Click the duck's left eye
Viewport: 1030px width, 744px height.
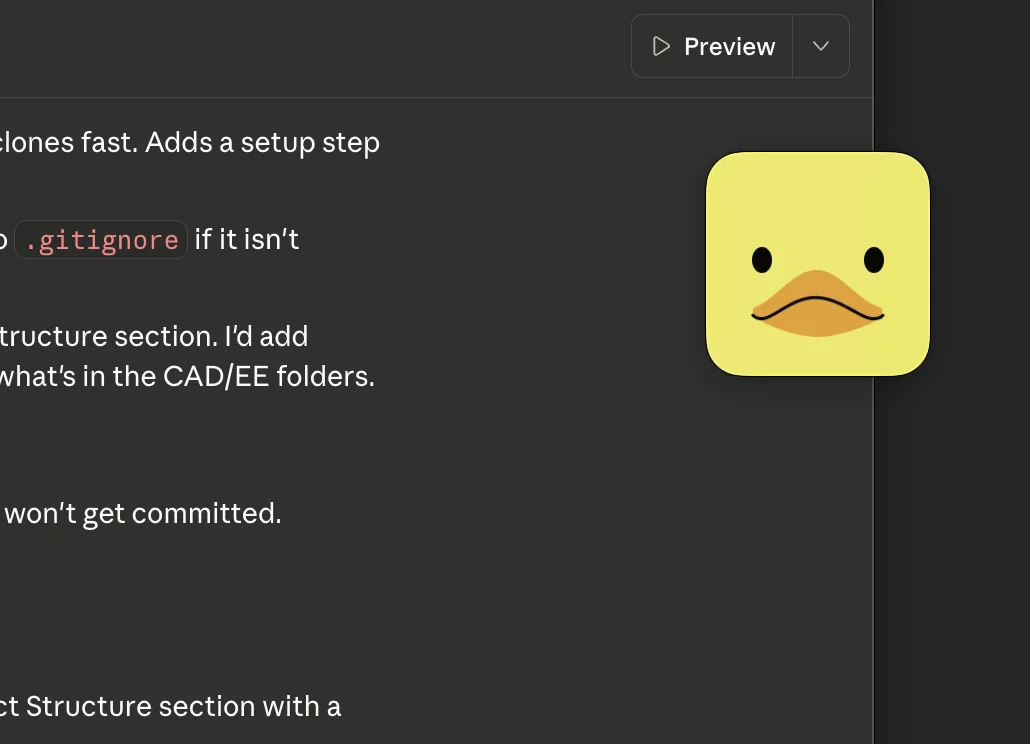coord(762,260)
